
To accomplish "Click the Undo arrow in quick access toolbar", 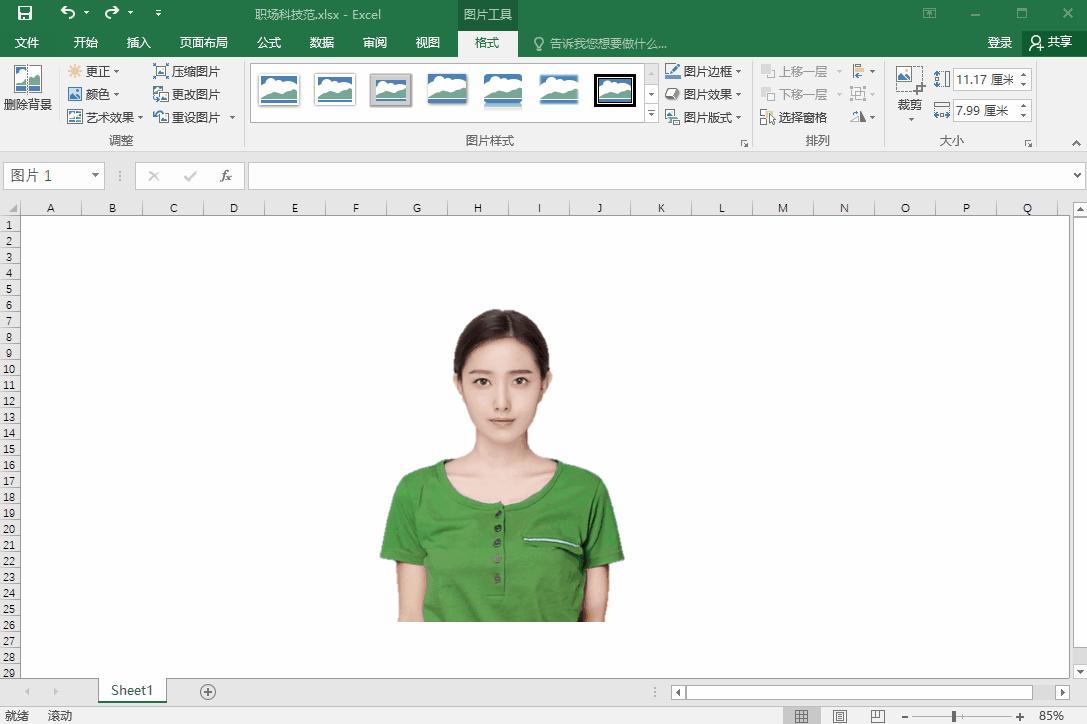I will [67, 13].
